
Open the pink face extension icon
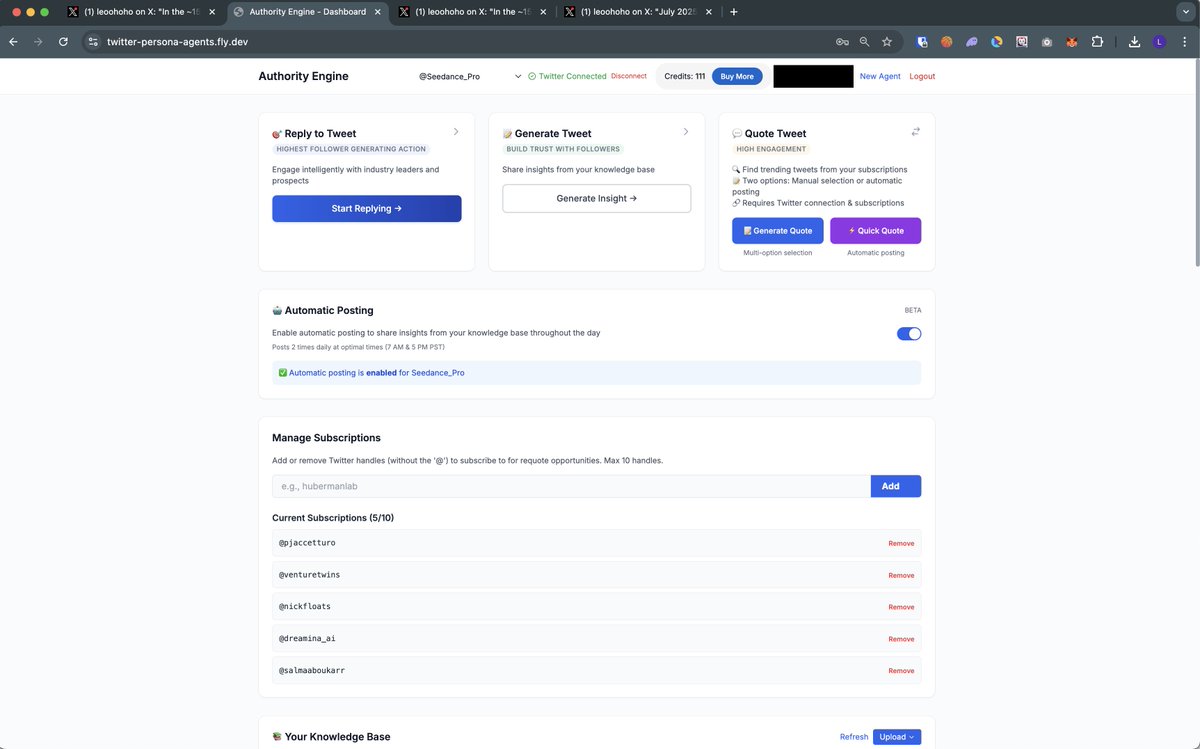tap(1022, 42)
